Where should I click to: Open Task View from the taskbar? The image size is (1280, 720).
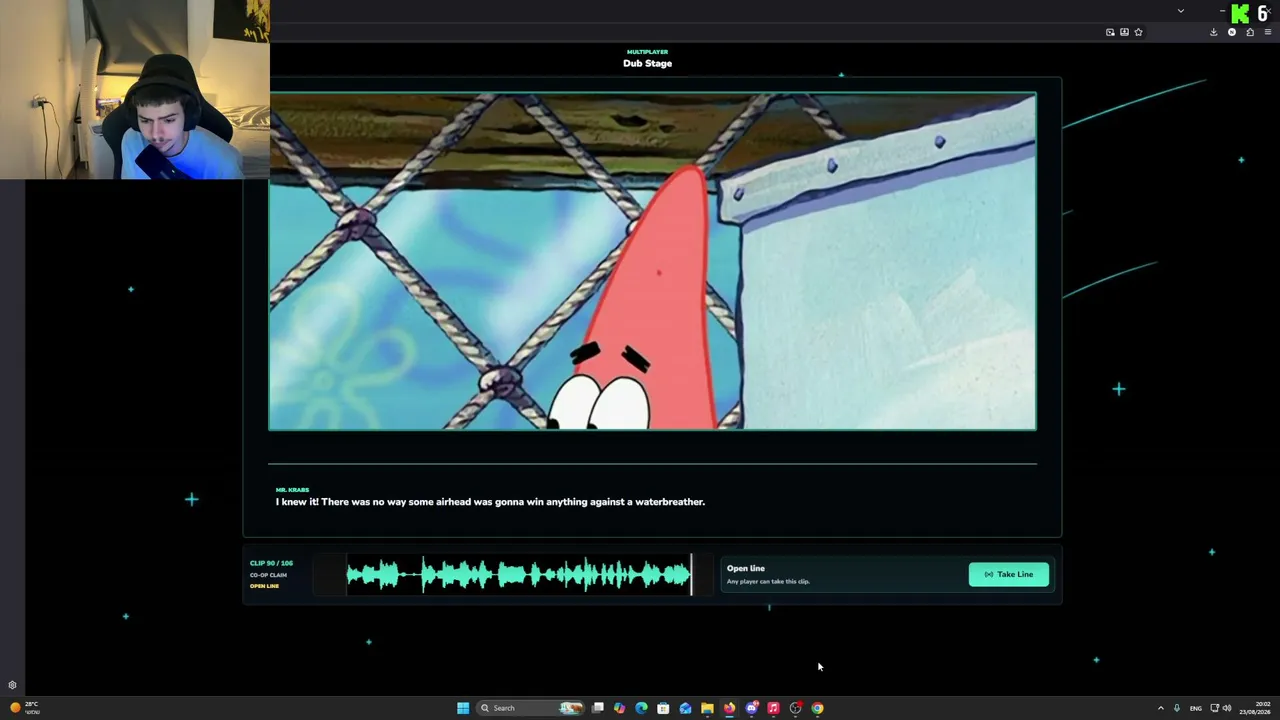(598, 708)
